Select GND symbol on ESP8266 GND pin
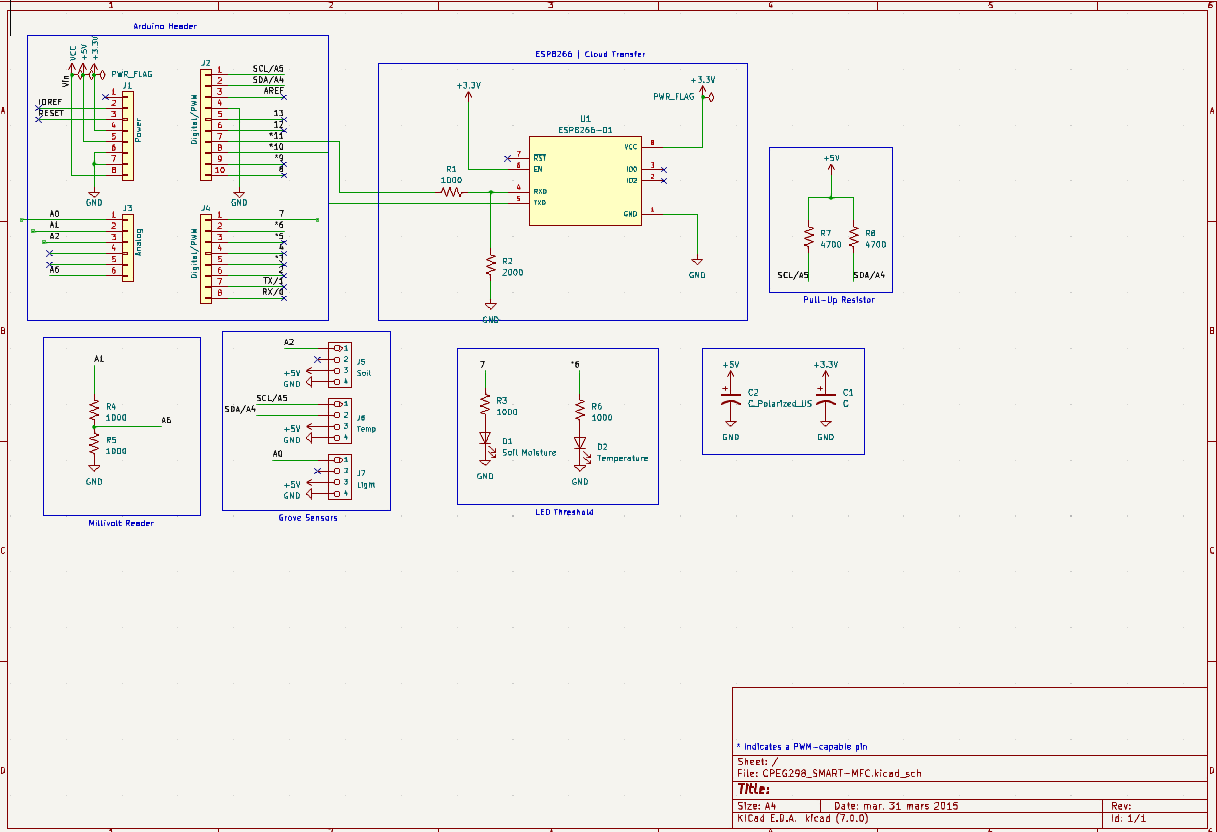Viewport: 1217px width, 832px height. (x=697, y=265)
